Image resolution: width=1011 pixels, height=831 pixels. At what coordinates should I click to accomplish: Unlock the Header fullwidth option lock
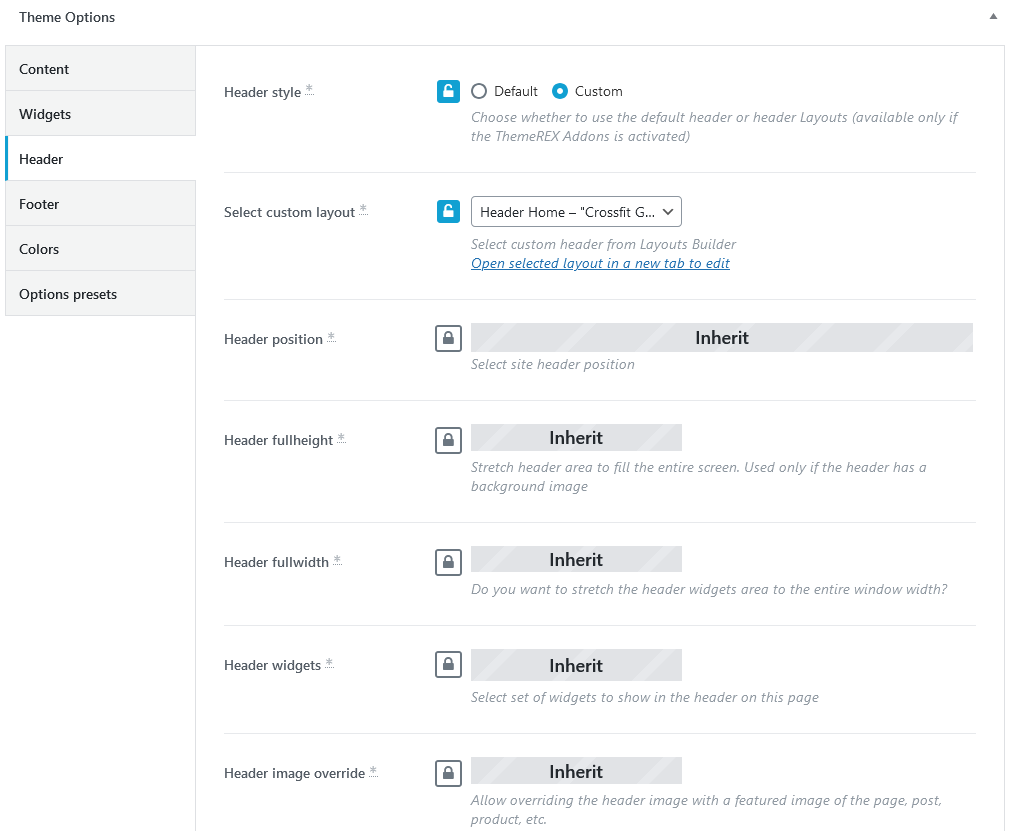tap(448, 562)
